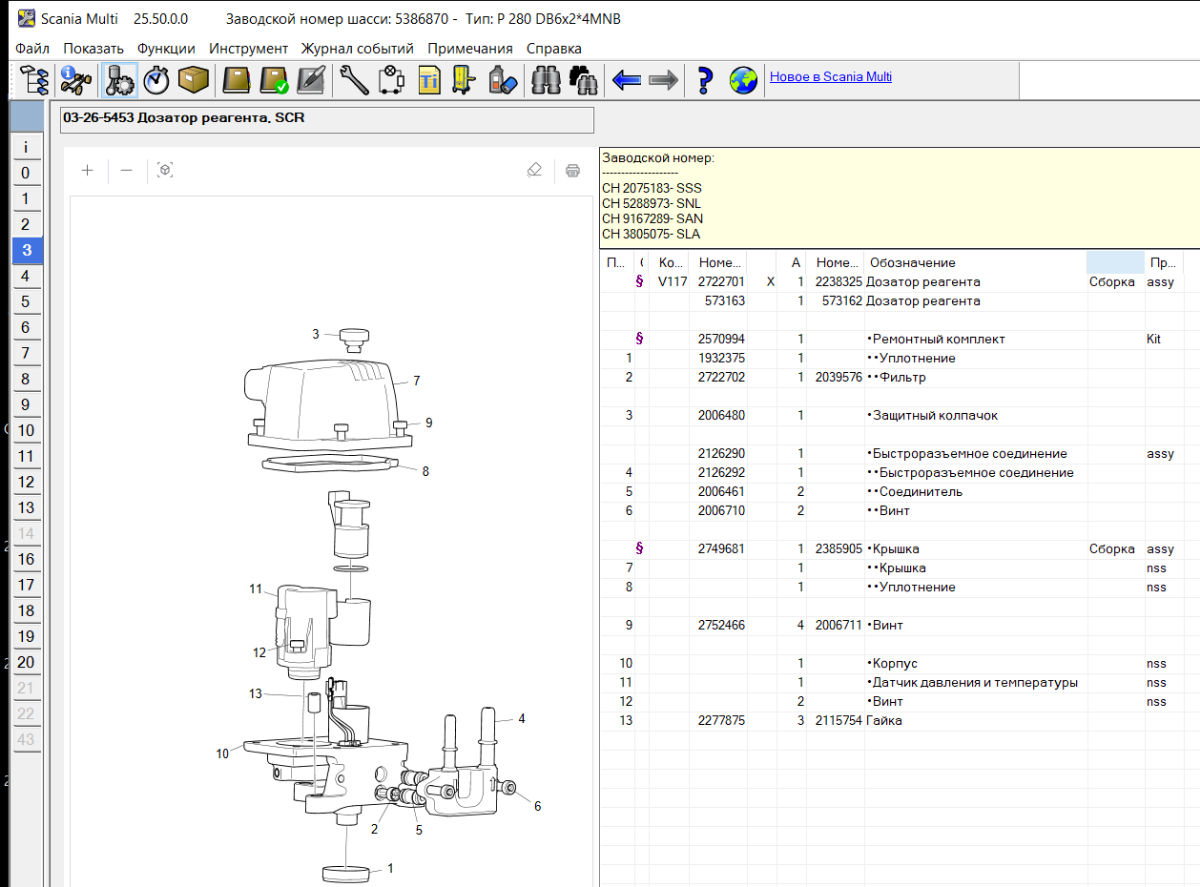Viewport: 1200px width, 887px height.
Task: Click the yellow Ti information icon
Action: tap(429, 79)
